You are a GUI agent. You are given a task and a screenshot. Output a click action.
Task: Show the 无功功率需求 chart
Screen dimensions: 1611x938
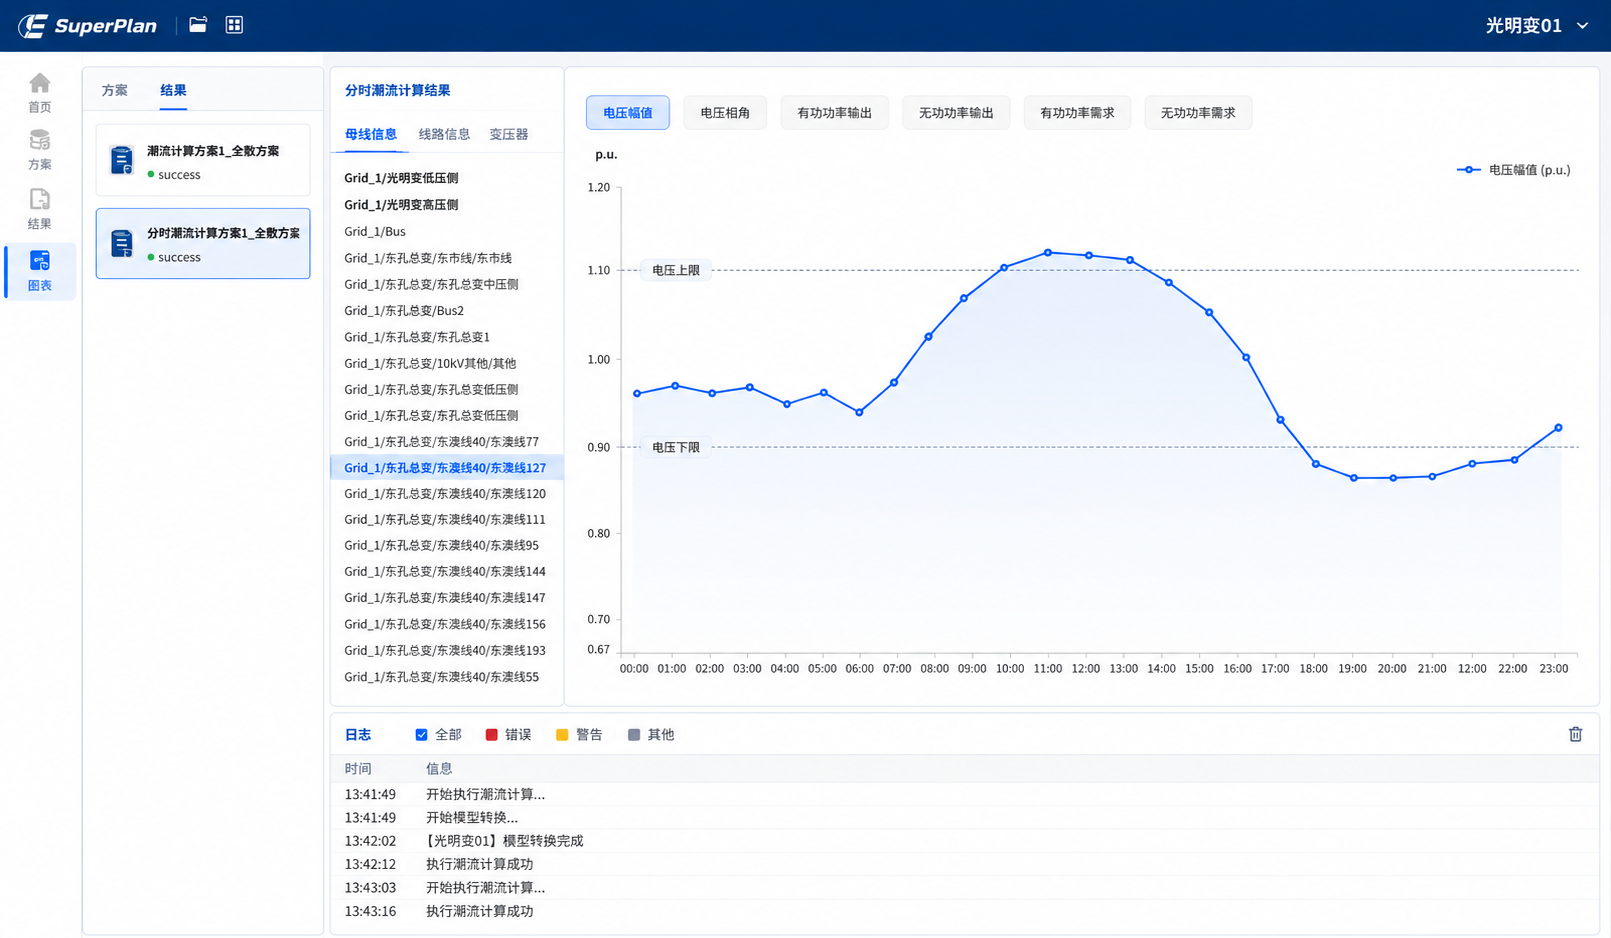(1198, 113)
